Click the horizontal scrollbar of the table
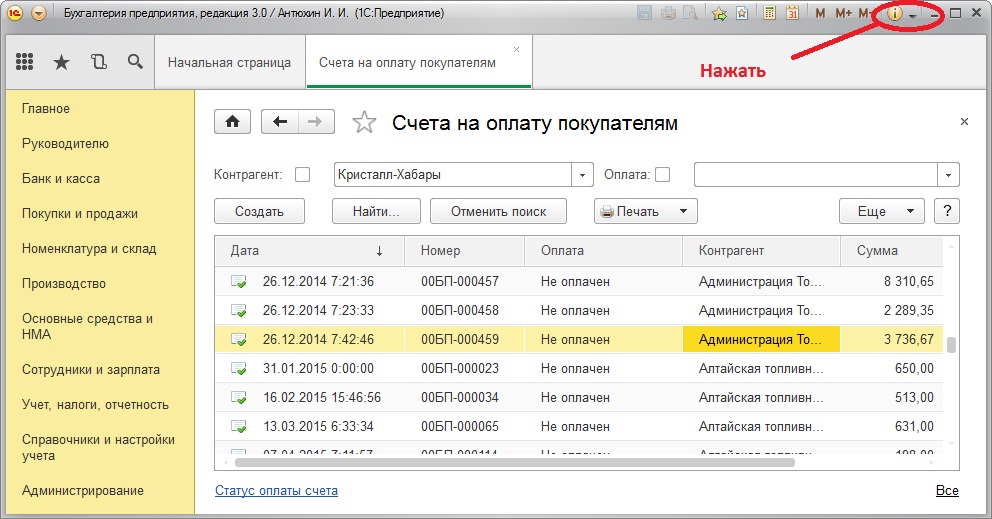Image resolution: width=992 pixels, height=519 pixels. click(x=514, y=463)
